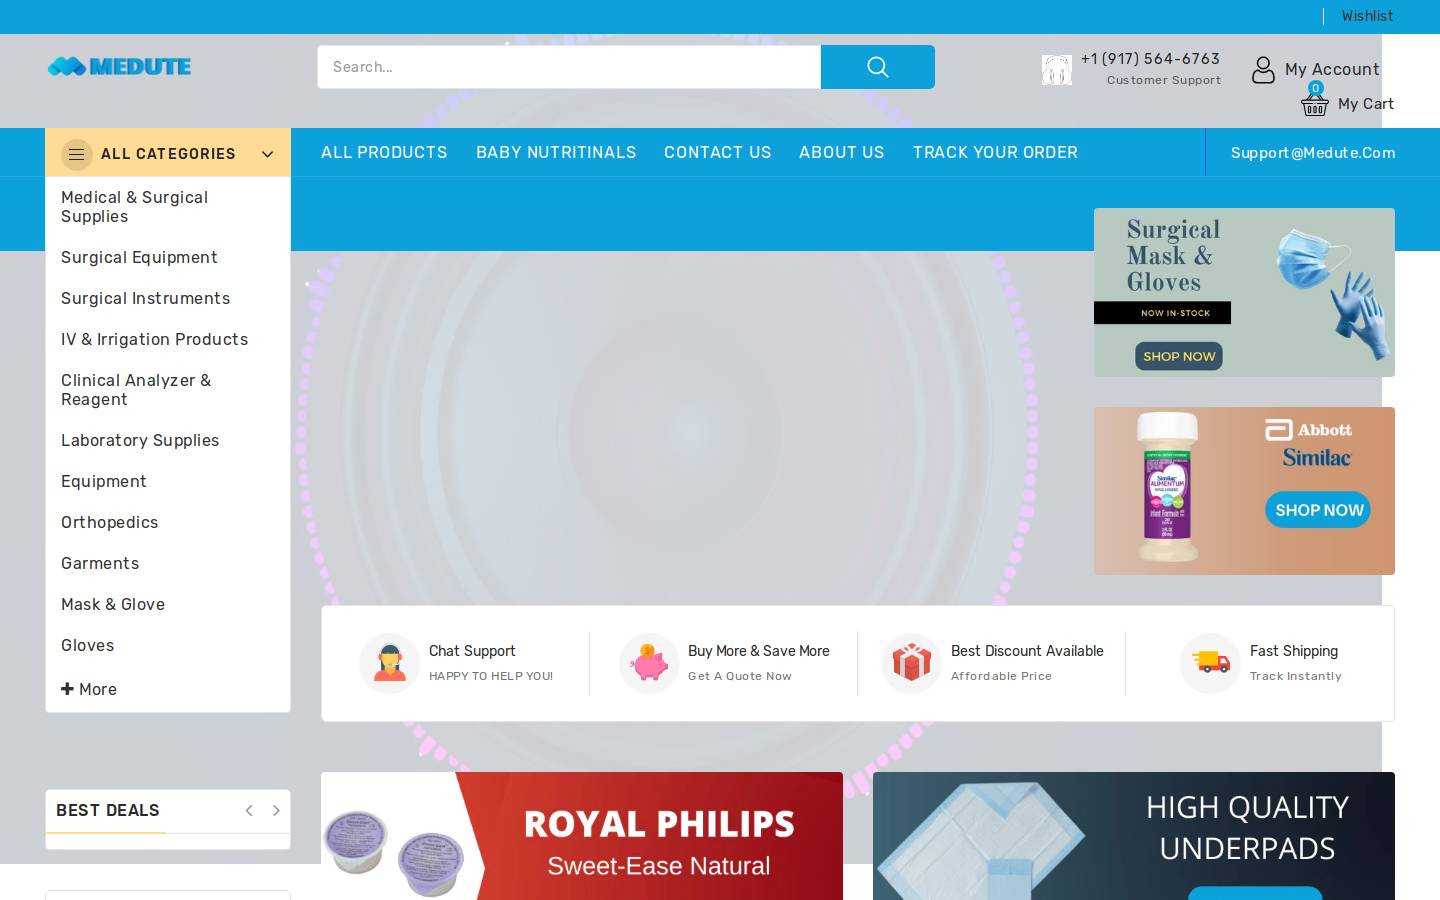
Task: Click the plus icon beside More
Action: click(x=67, y=689)
